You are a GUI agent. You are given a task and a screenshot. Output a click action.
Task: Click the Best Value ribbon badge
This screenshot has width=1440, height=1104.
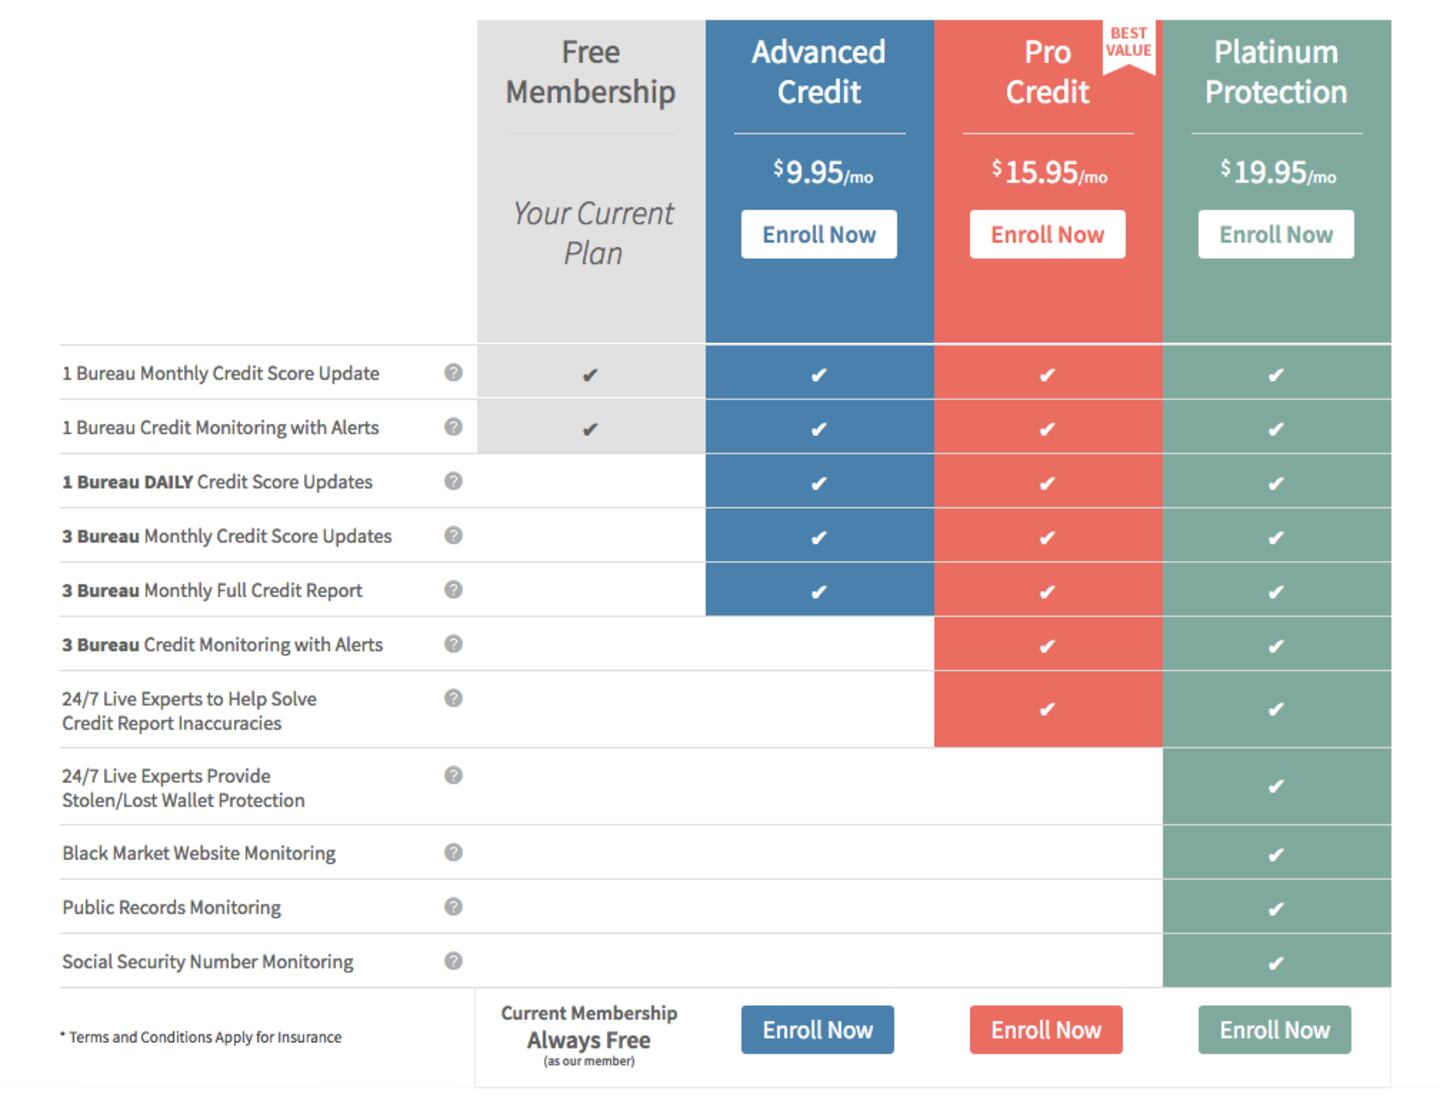tap(1128, 44)
